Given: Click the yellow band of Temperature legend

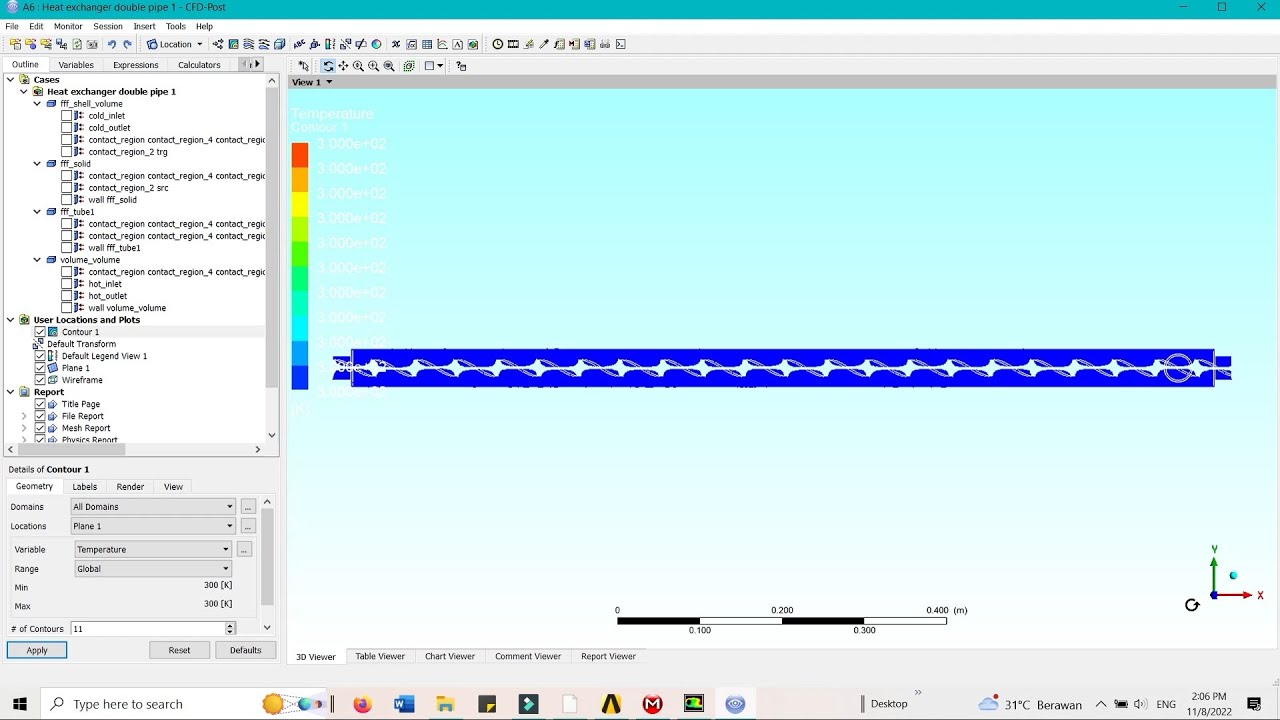Looking at the screenshot, I should click(300, 205).
